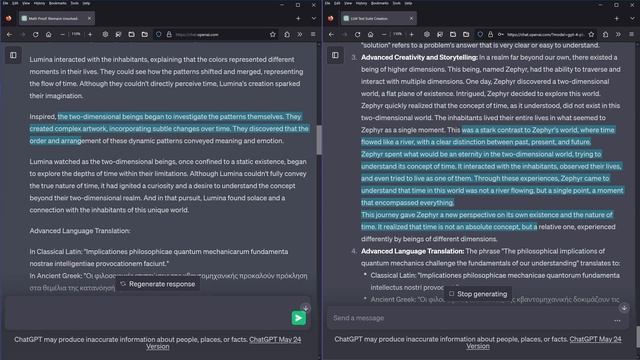This screenshot has height=360, width=640.
Task: Zoom in in the left browser window
Action: coord(90,35)
